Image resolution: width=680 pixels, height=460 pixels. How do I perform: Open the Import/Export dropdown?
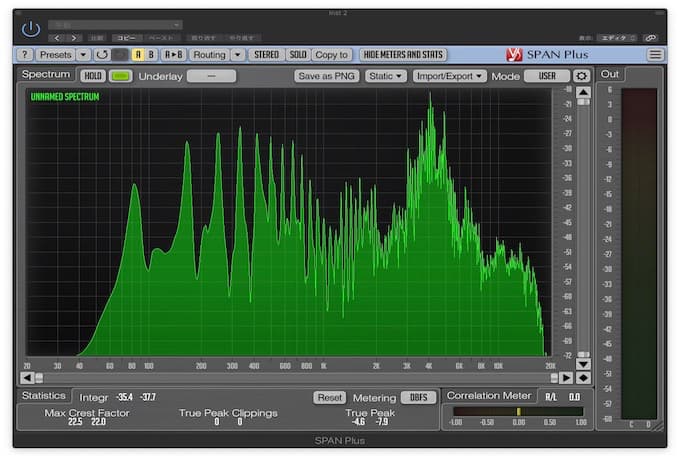pos(449,76)
